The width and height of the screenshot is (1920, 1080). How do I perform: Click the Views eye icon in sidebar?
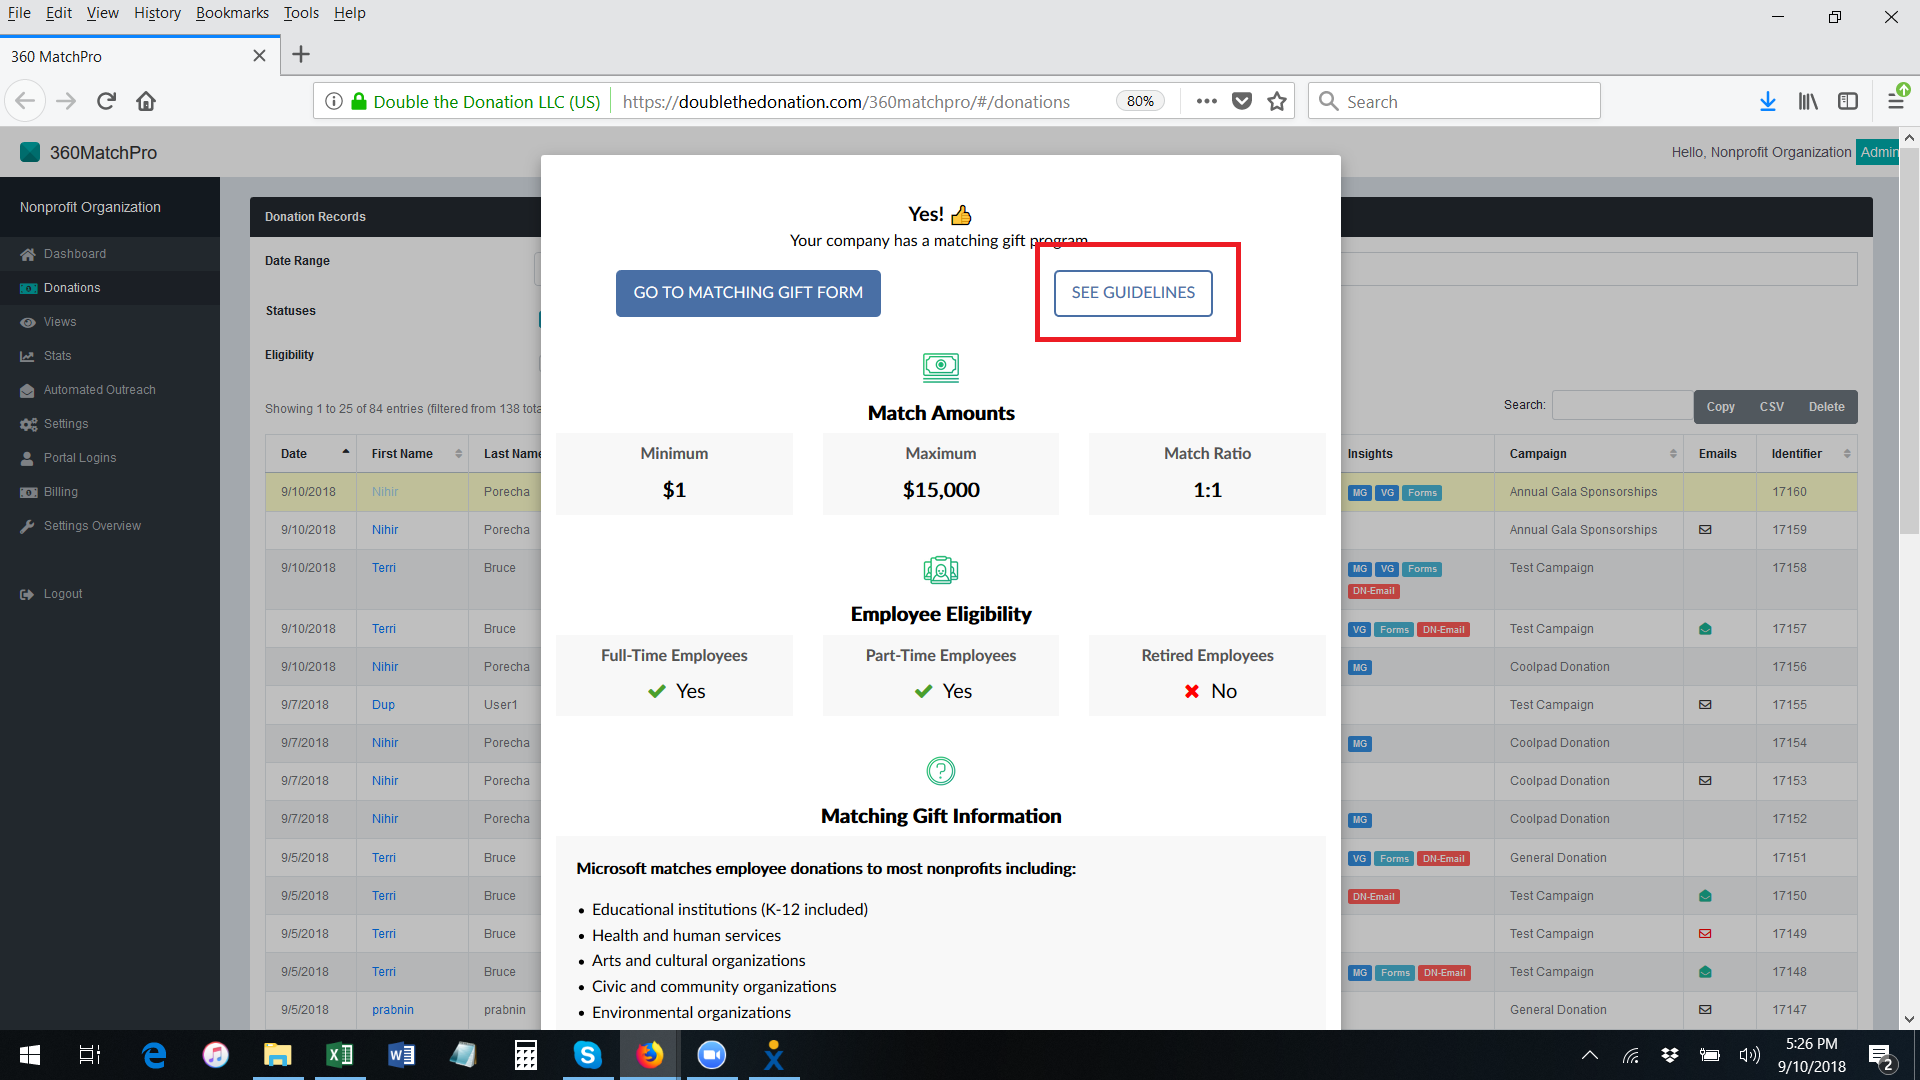(28, 322)
